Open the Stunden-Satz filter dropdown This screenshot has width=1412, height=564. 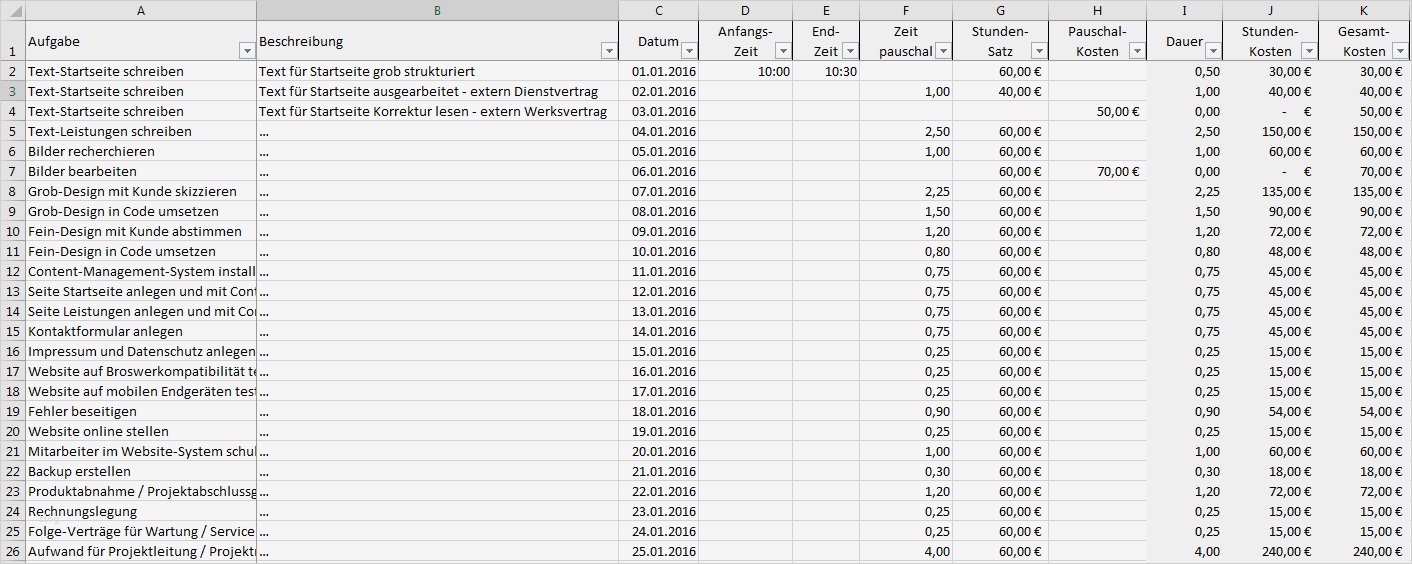pyautogui.click(x=1039, y=51)
